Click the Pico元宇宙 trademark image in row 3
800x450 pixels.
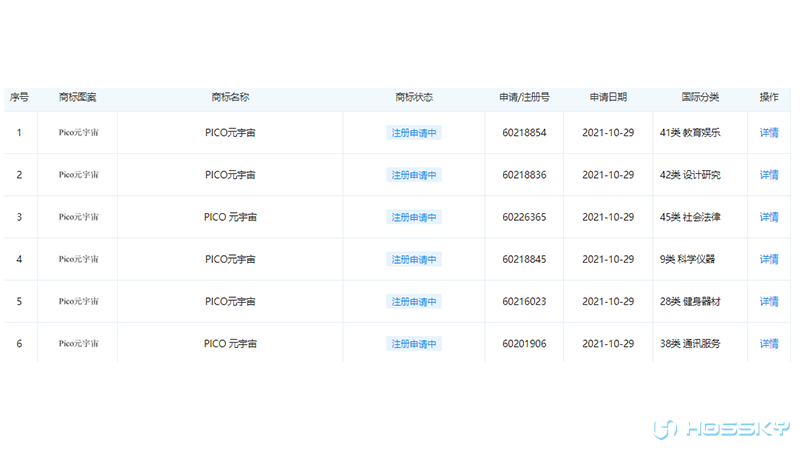coord(78,217)
